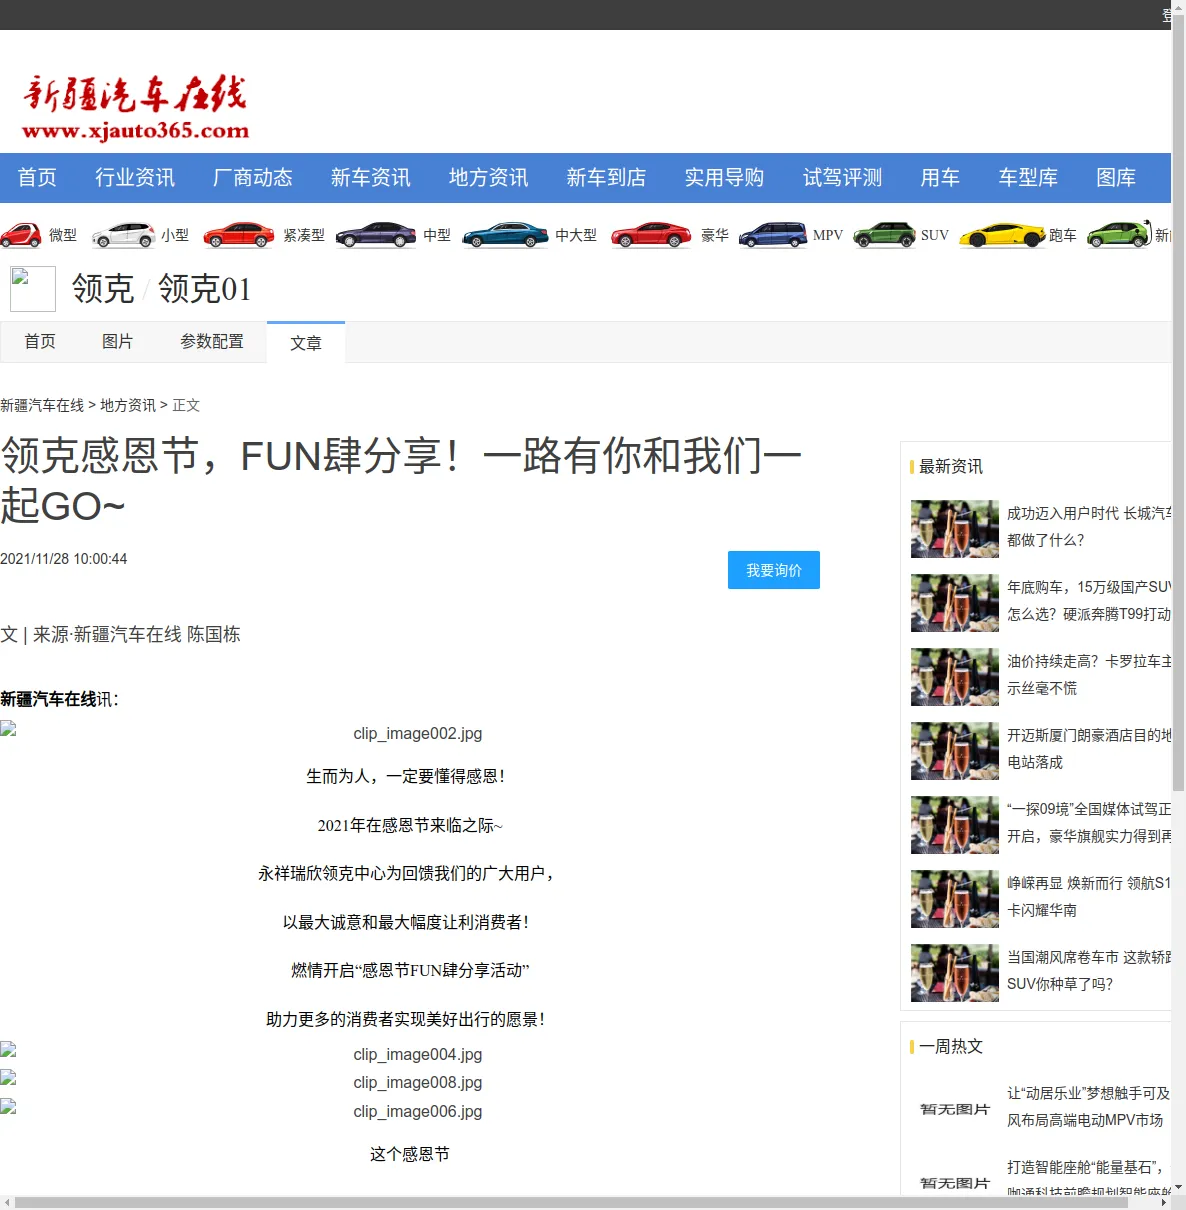
Task: Click the horizontal scrollbar left arrow
Action: [7, 1202]
